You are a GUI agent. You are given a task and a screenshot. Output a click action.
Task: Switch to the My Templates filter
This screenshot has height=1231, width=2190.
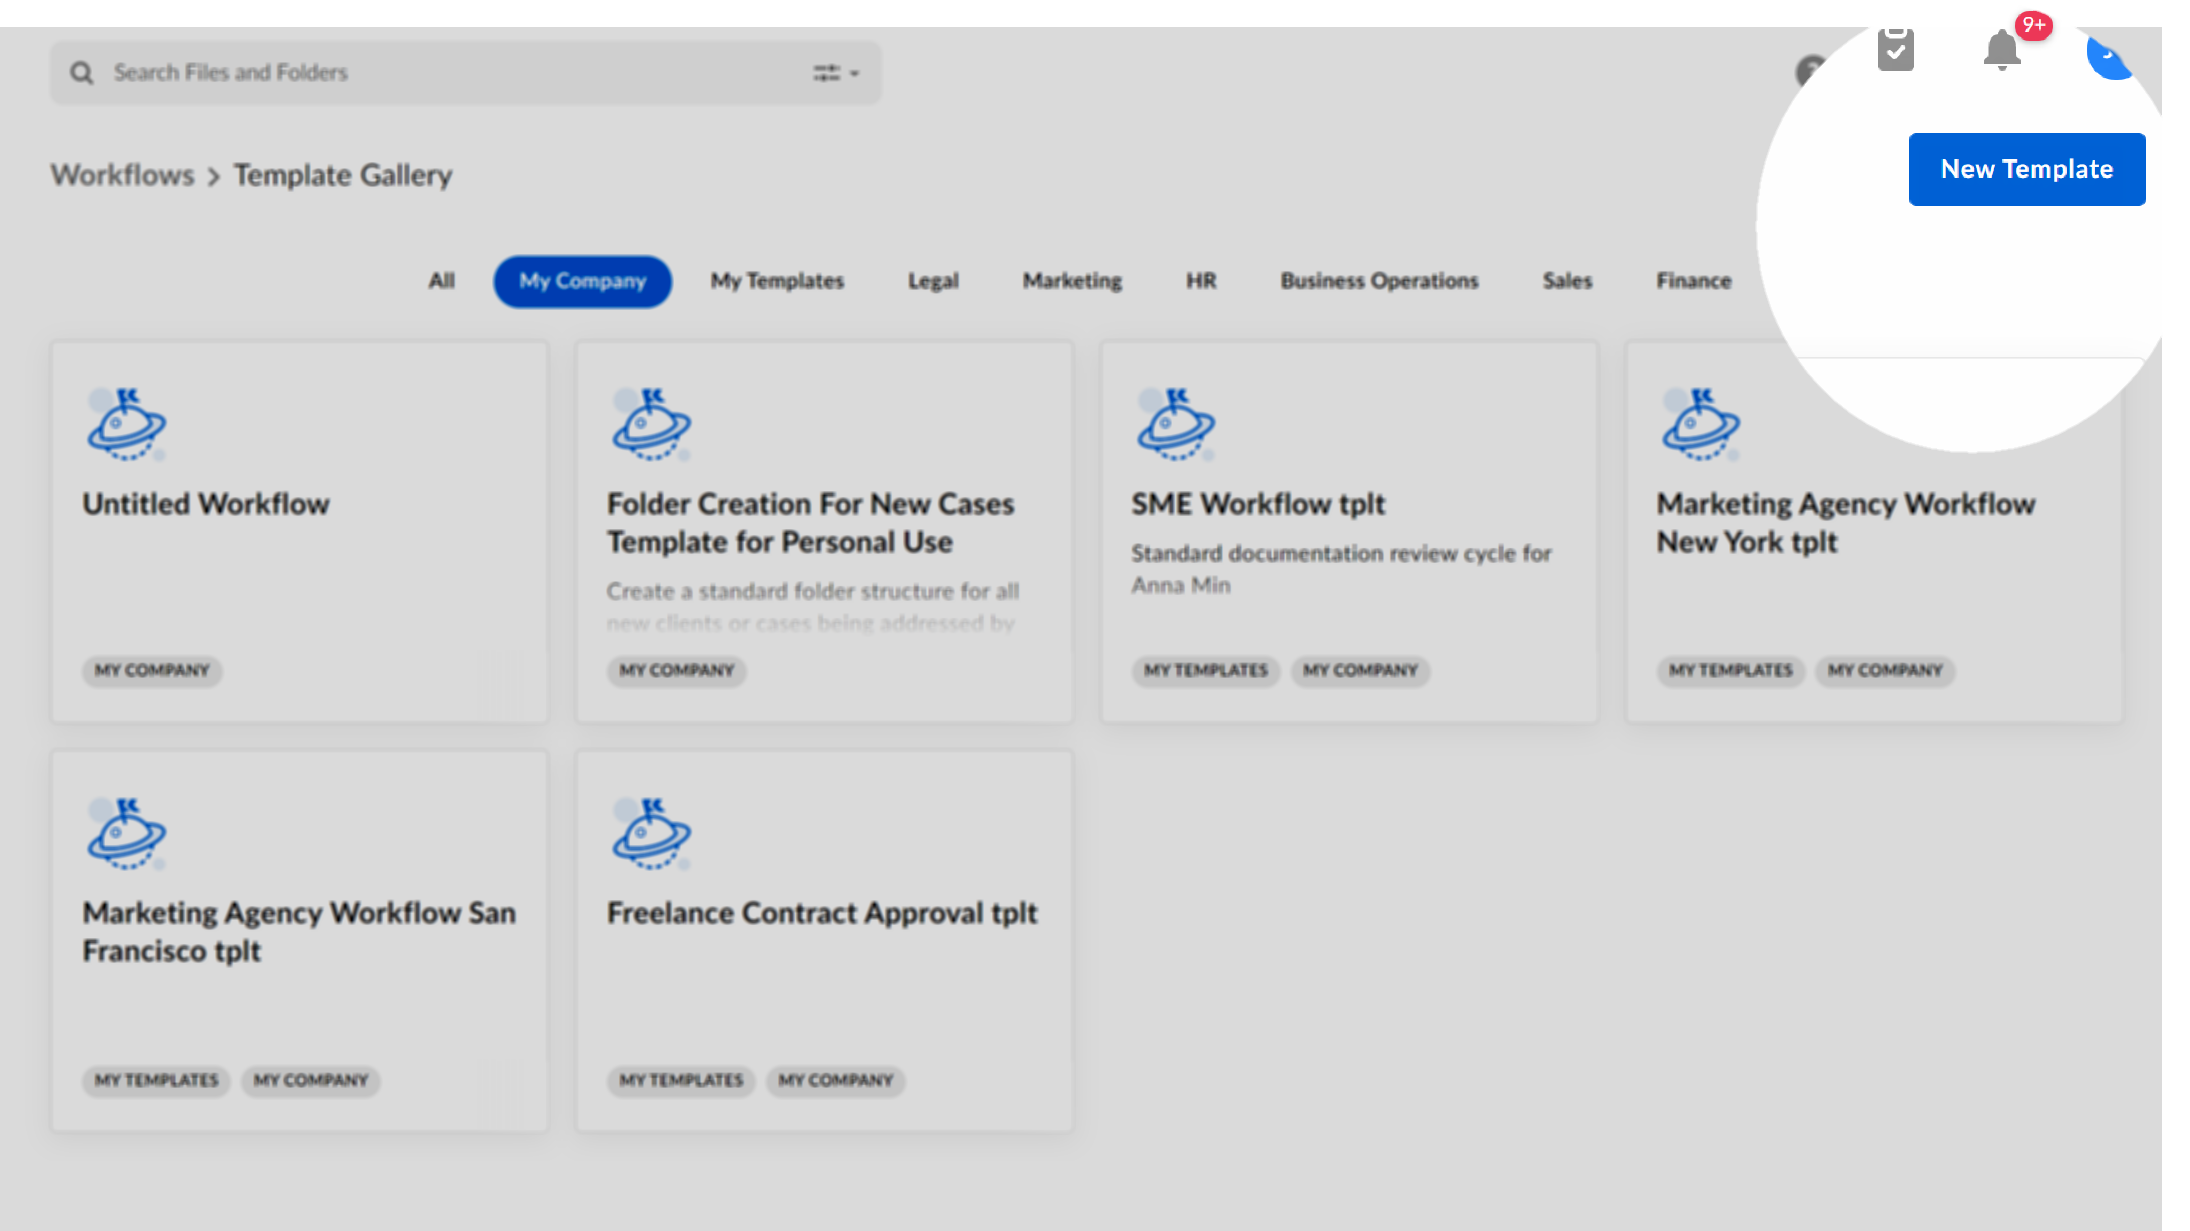point(777,281)
